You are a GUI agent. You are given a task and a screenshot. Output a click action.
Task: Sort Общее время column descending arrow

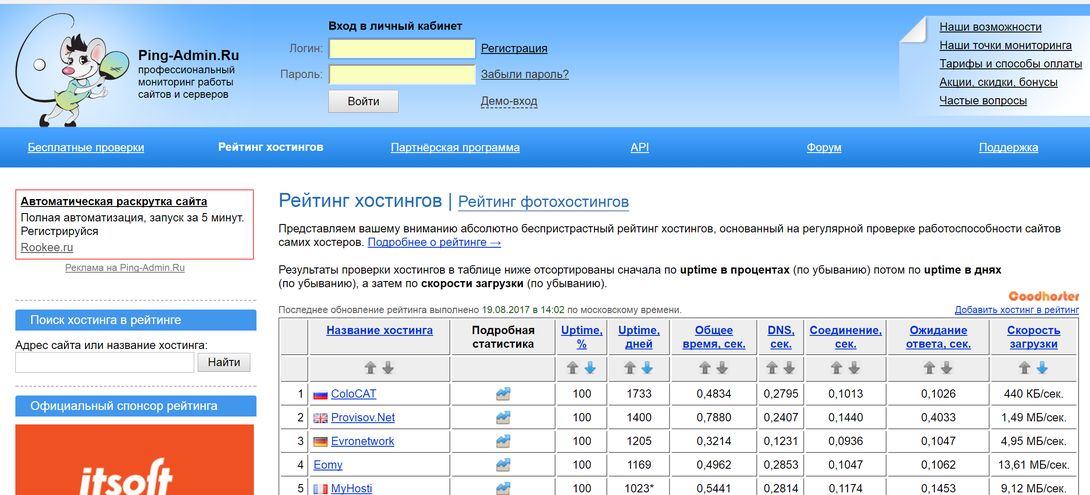[722, 368]
